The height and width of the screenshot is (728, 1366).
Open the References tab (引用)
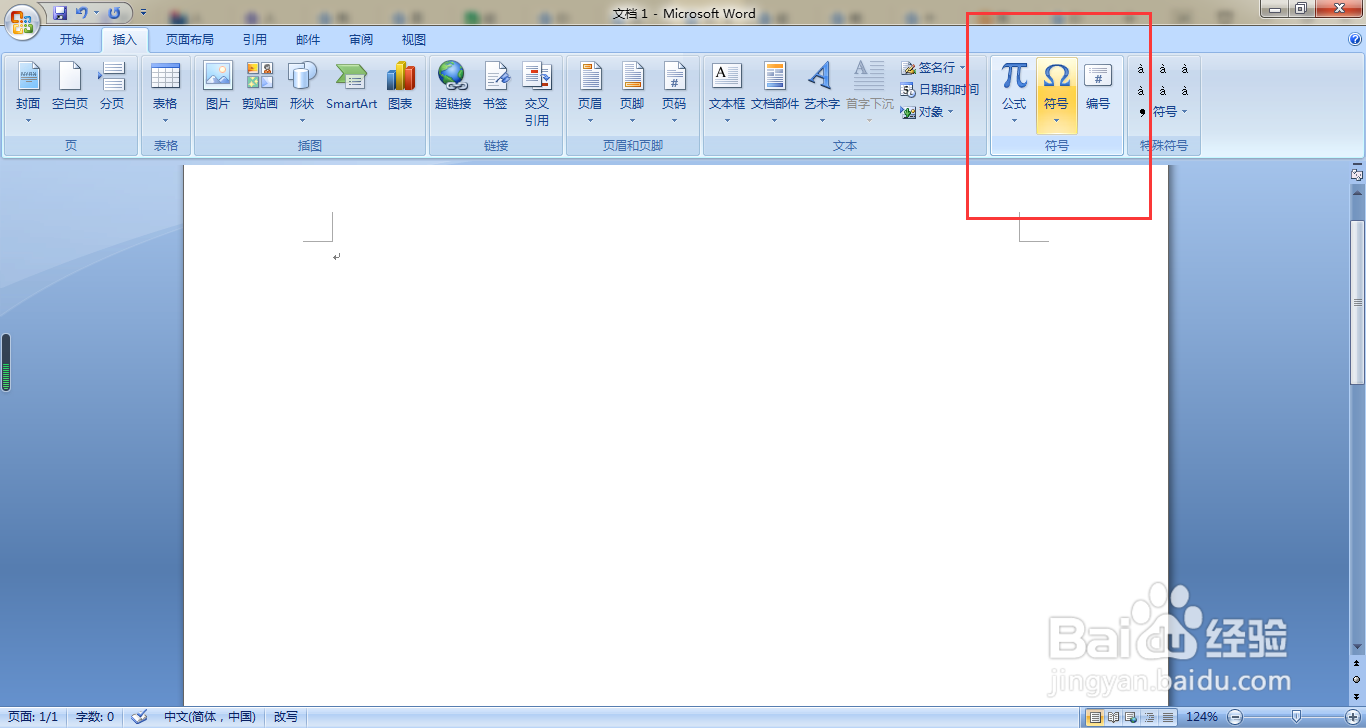coord(255,40)
